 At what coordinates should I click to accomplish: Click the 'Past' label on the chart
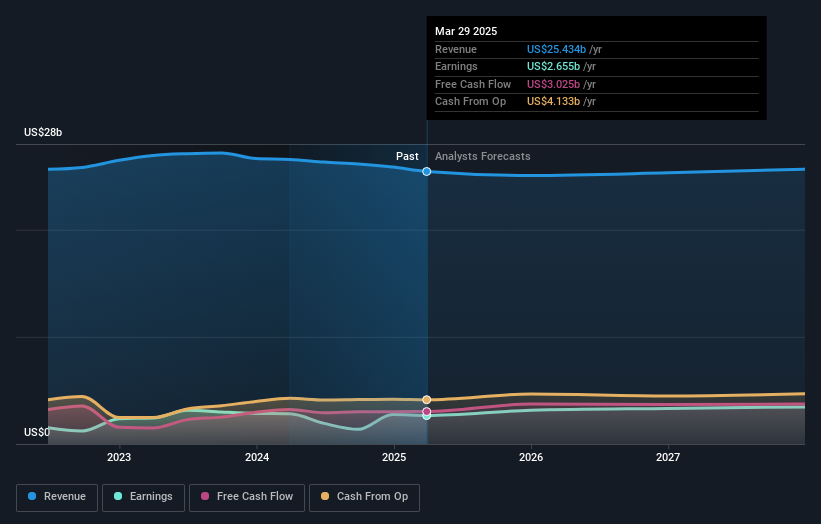coord(407,157)
